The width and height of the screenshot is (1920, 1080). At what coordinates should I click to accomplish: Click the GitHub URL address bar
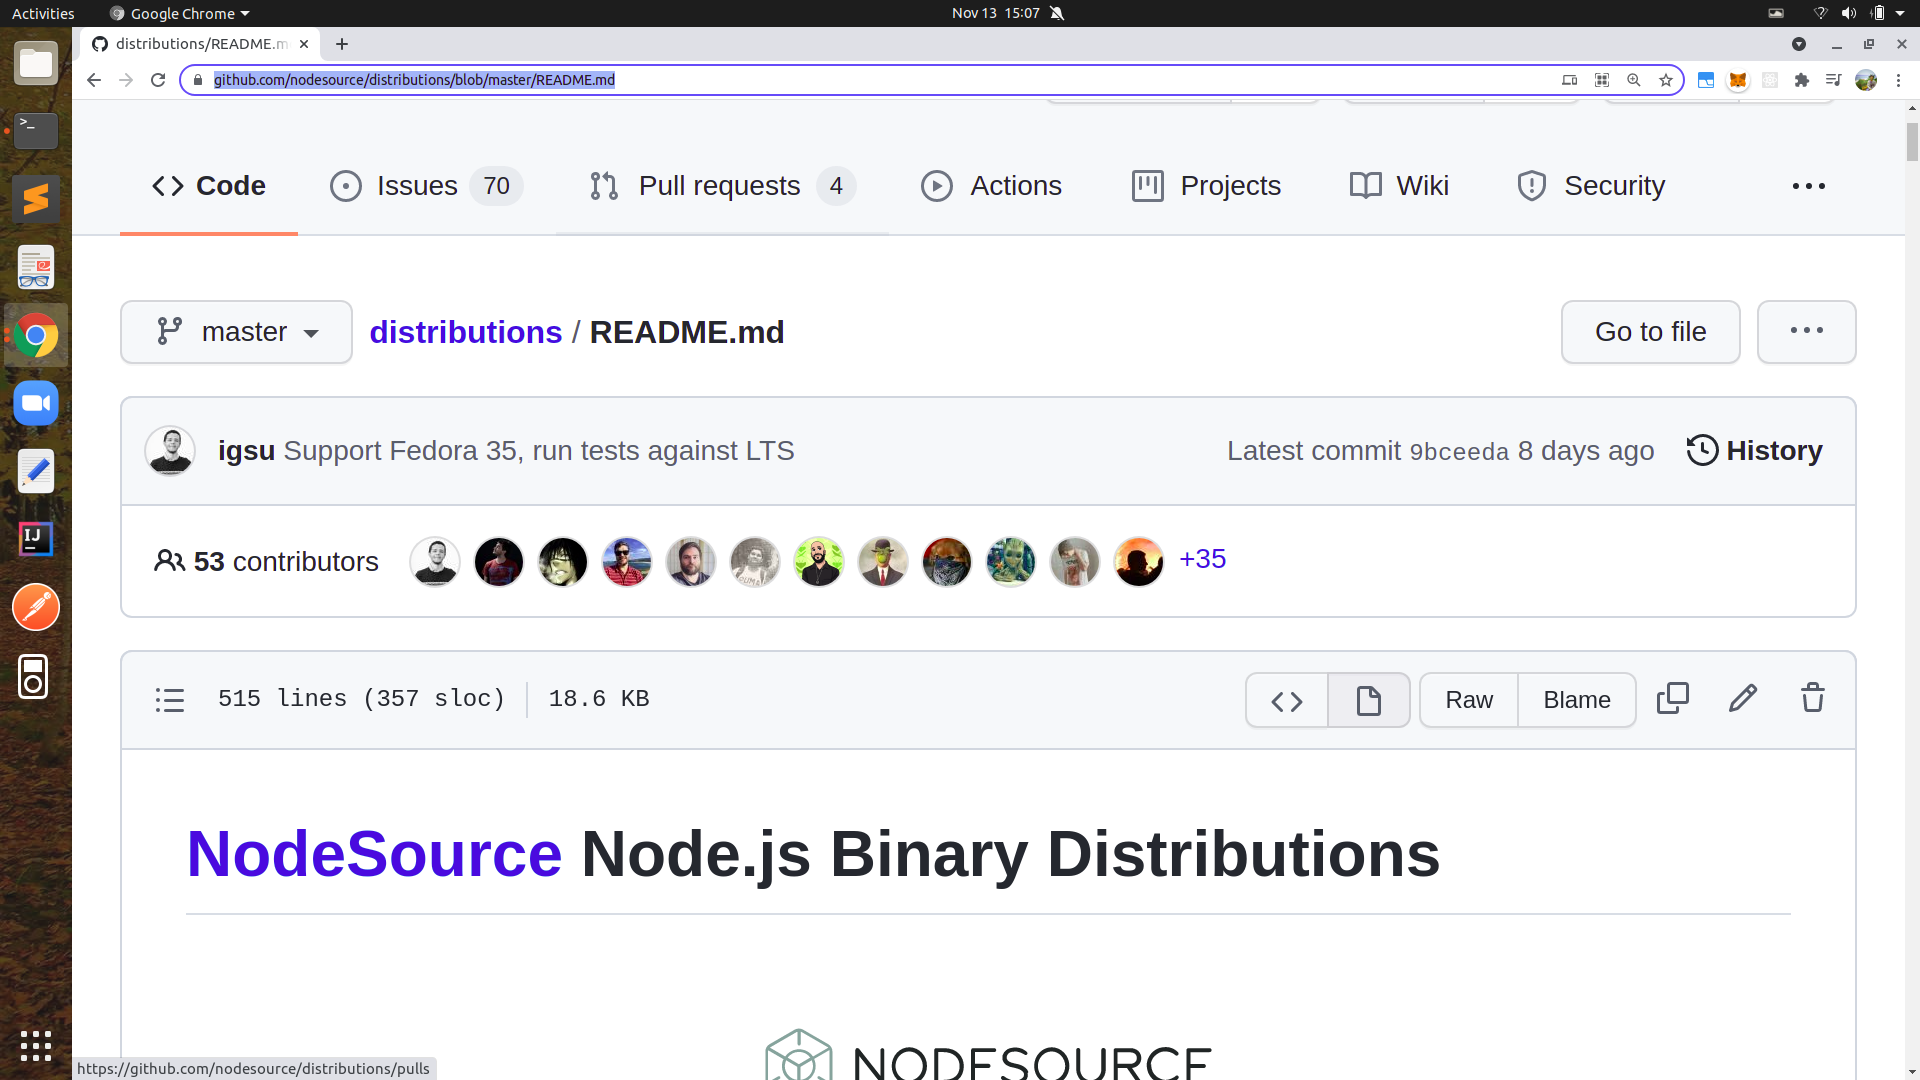pos(880,80)
